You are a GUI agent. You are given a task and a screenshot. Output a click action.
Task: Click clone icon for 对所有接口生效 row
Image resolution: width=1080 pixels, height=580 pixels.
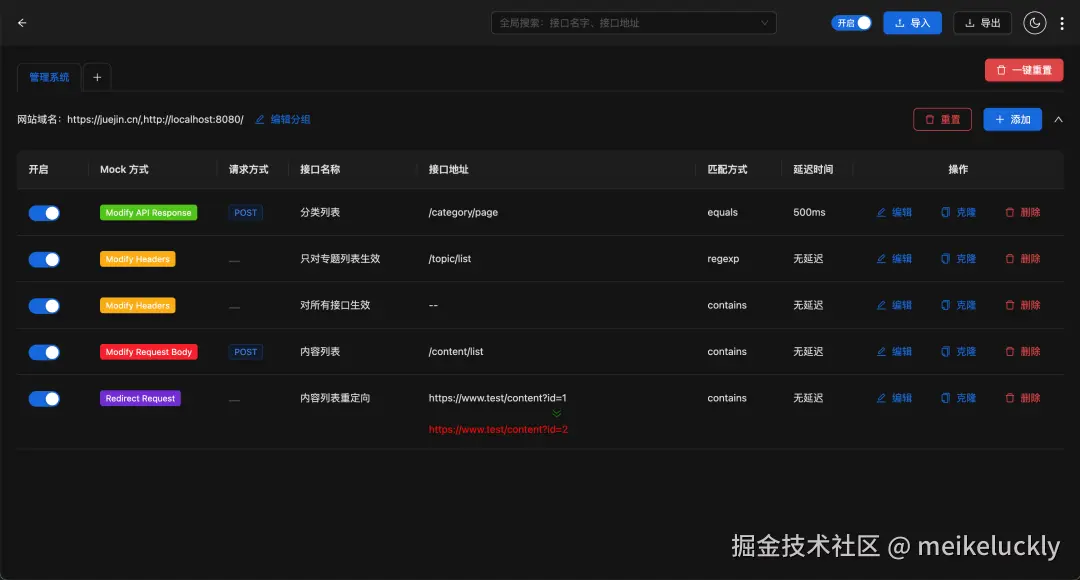945,305
